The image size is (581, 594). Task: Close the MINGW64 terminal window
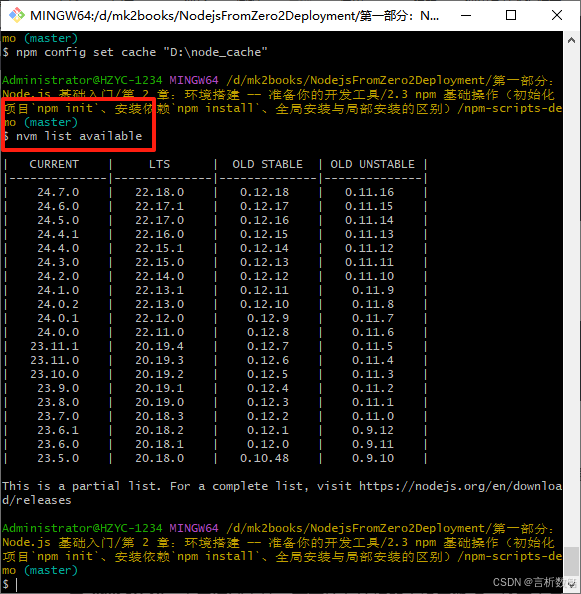tap(557, 16)
